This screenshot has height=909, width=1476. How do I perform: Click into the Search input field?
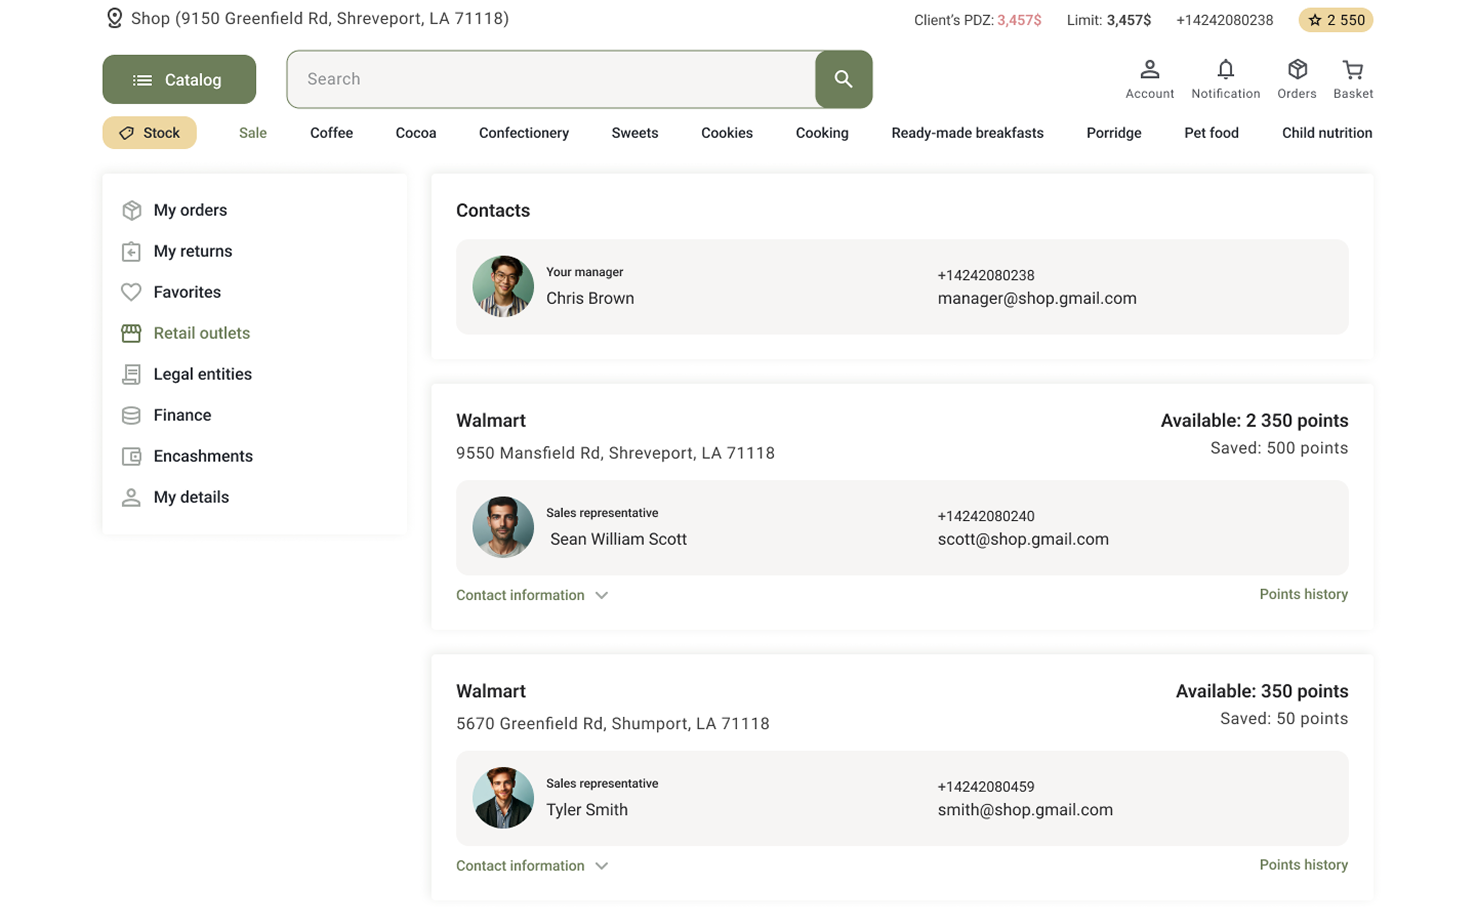550,79
